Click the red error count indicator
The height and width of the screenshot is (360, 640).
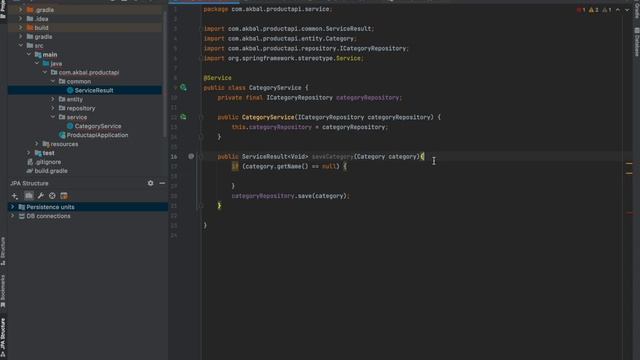click(581, 10)
